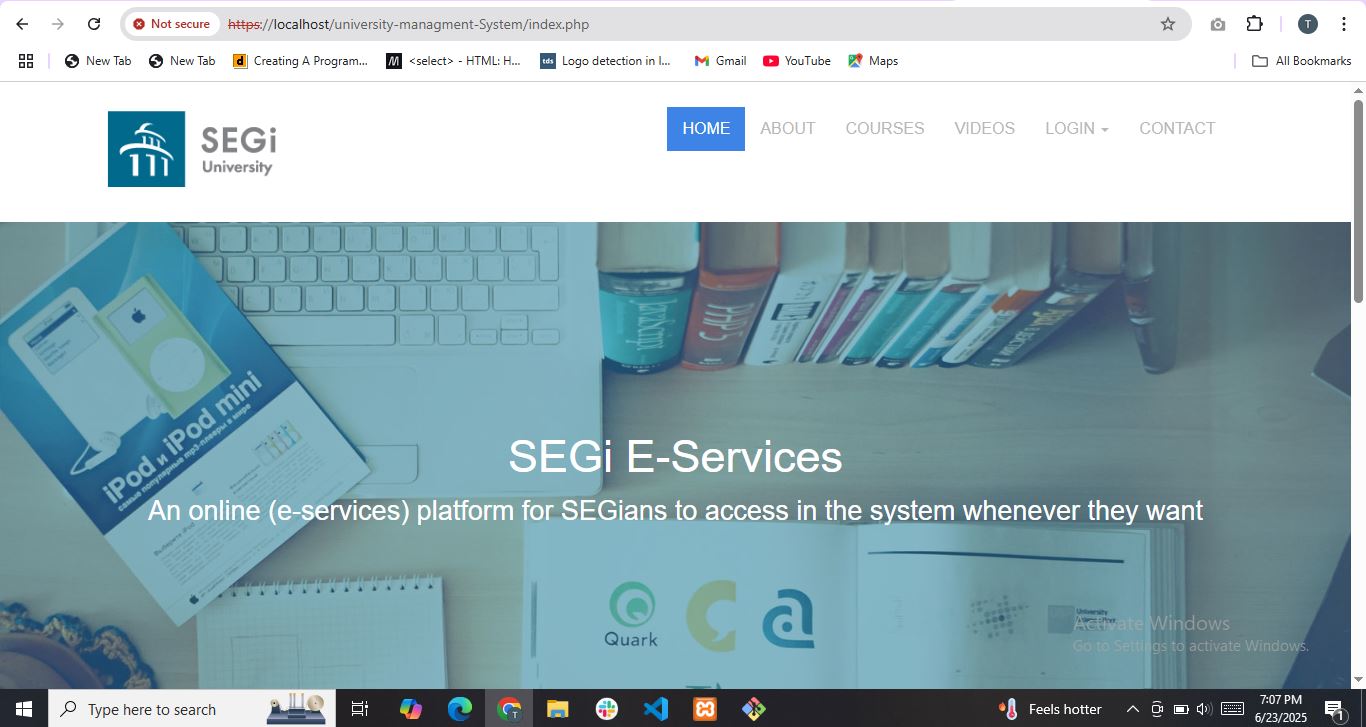
Task: Open the Extensions puzzle icon
Action: (x=1255, y=24)
